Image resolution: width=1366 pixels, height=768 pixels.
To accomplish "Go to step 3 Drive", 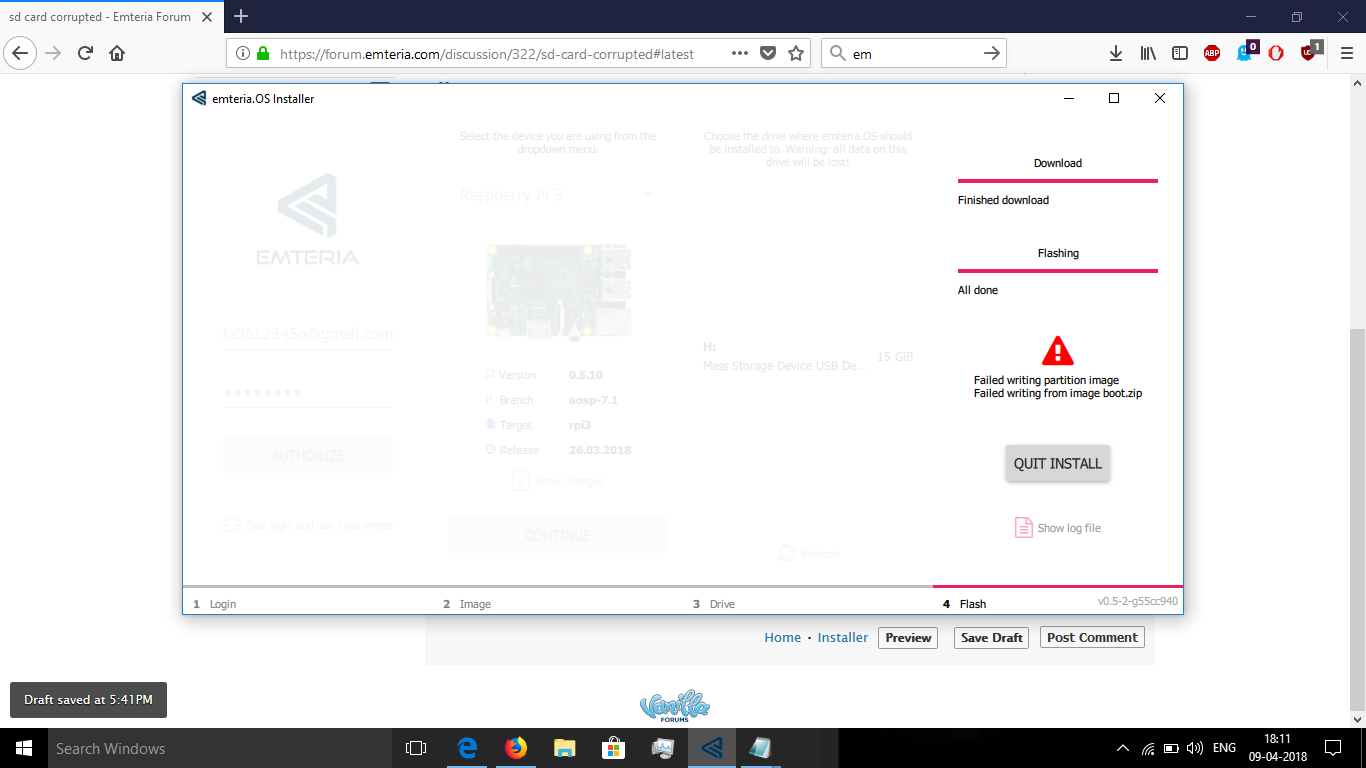I will 714,604.
